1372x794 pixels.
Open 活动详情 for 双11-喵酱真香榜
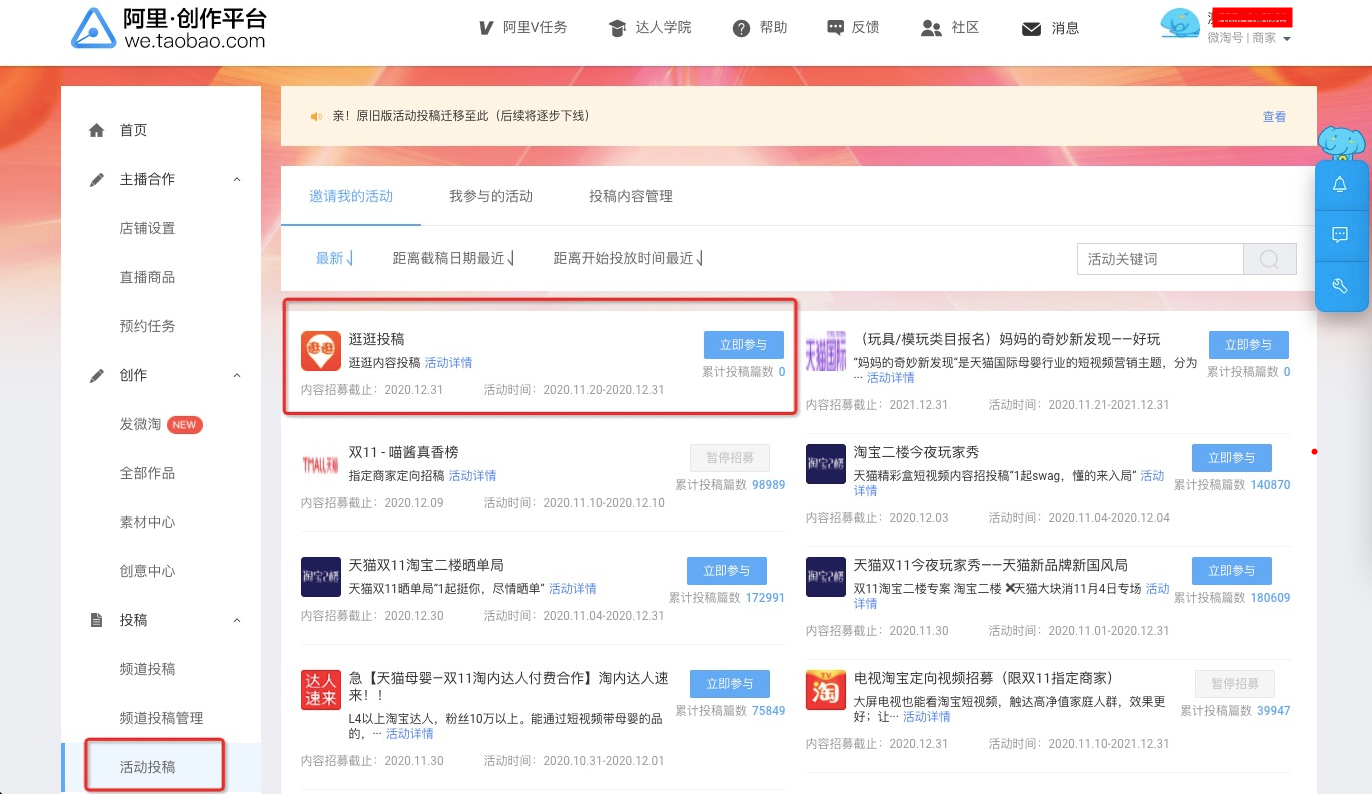point(472,476)
